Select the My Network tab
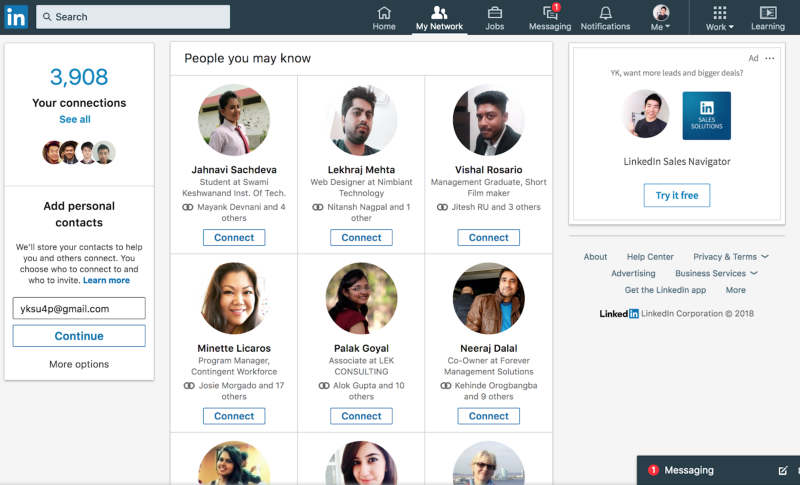Screen dimensions: 800x485 [x=439, y=18]
